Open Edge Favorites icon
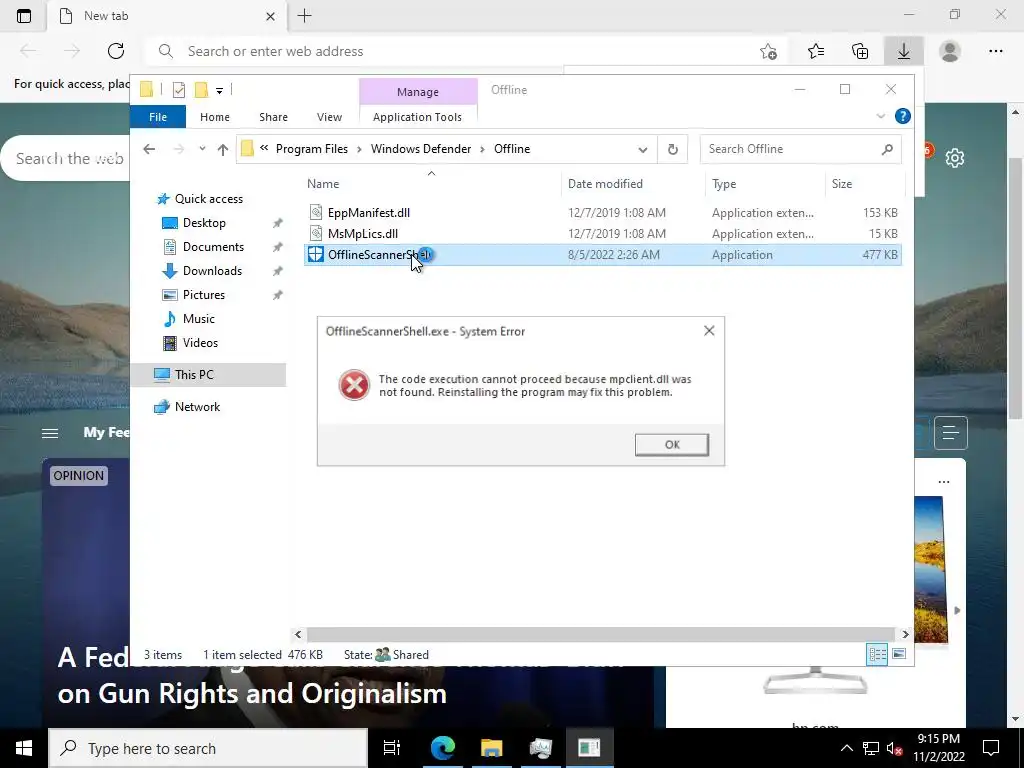Viewport: 1024px width, 768px height. [816, 51]
